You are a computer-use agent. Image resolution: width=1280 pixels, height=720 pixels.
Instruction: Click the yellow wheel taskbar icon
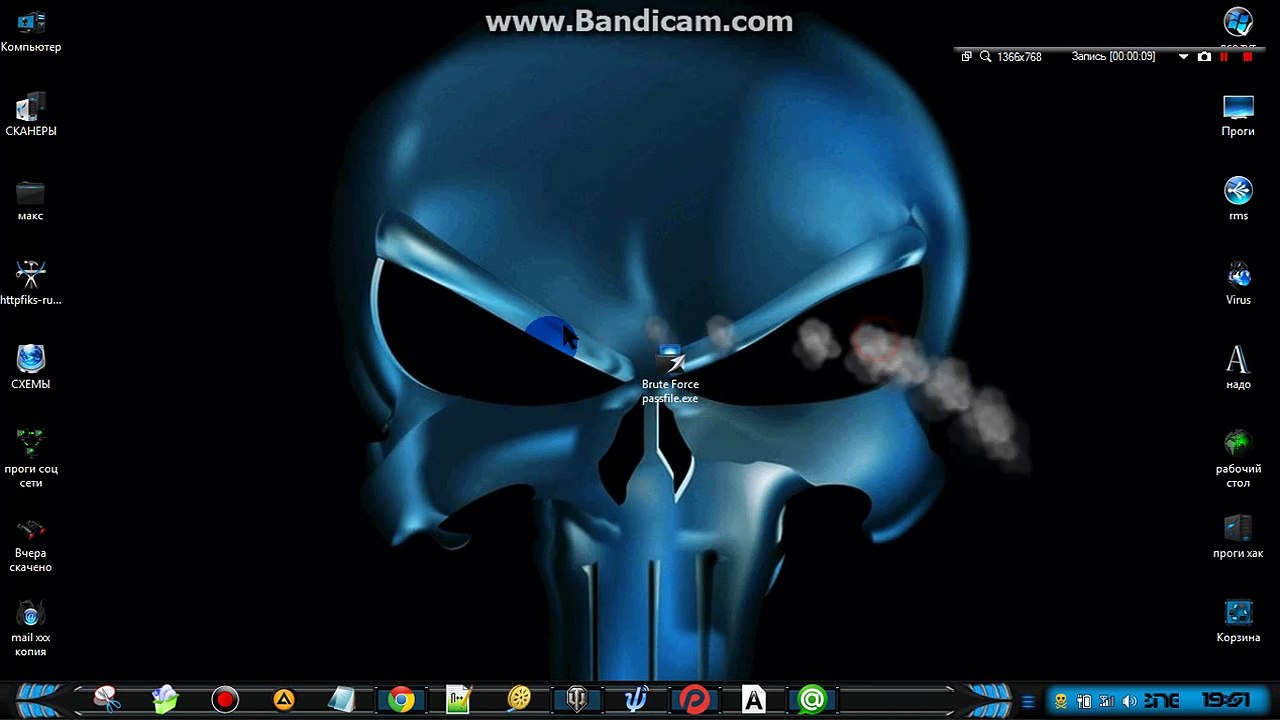coord(519,699)
